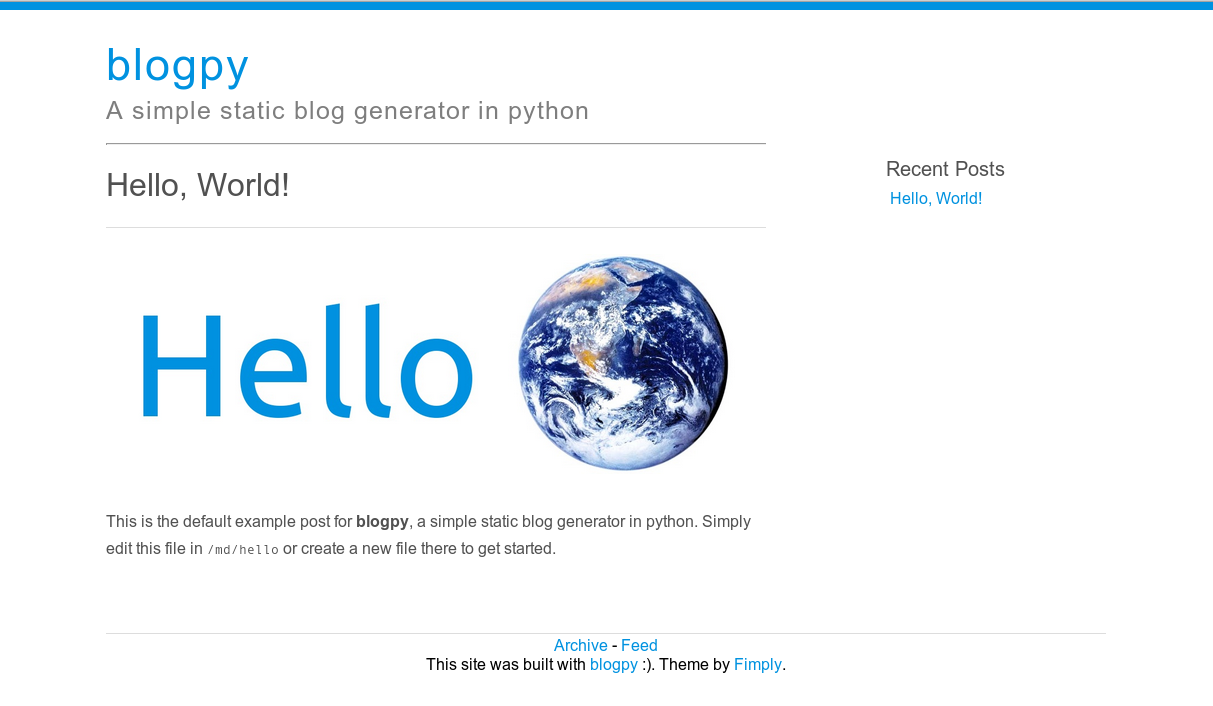Image resolution: width=1213 pixels, height=706 pixels.
Task: Open the site Feed
Action: click(x=639, y=645)
